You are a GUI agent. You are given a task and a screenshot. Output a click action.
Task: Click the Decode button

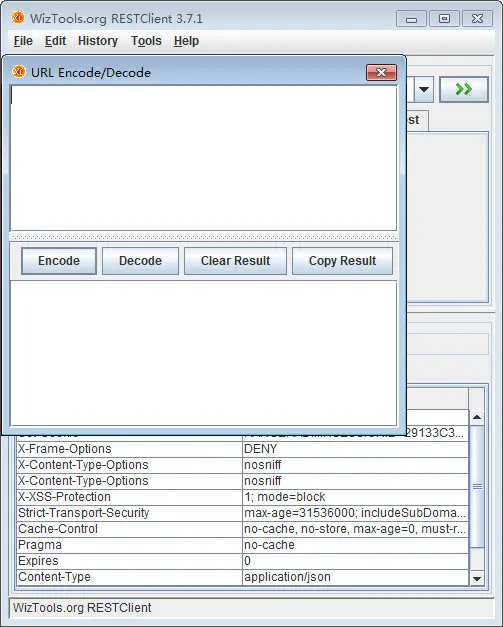click(x=140, y=261)
